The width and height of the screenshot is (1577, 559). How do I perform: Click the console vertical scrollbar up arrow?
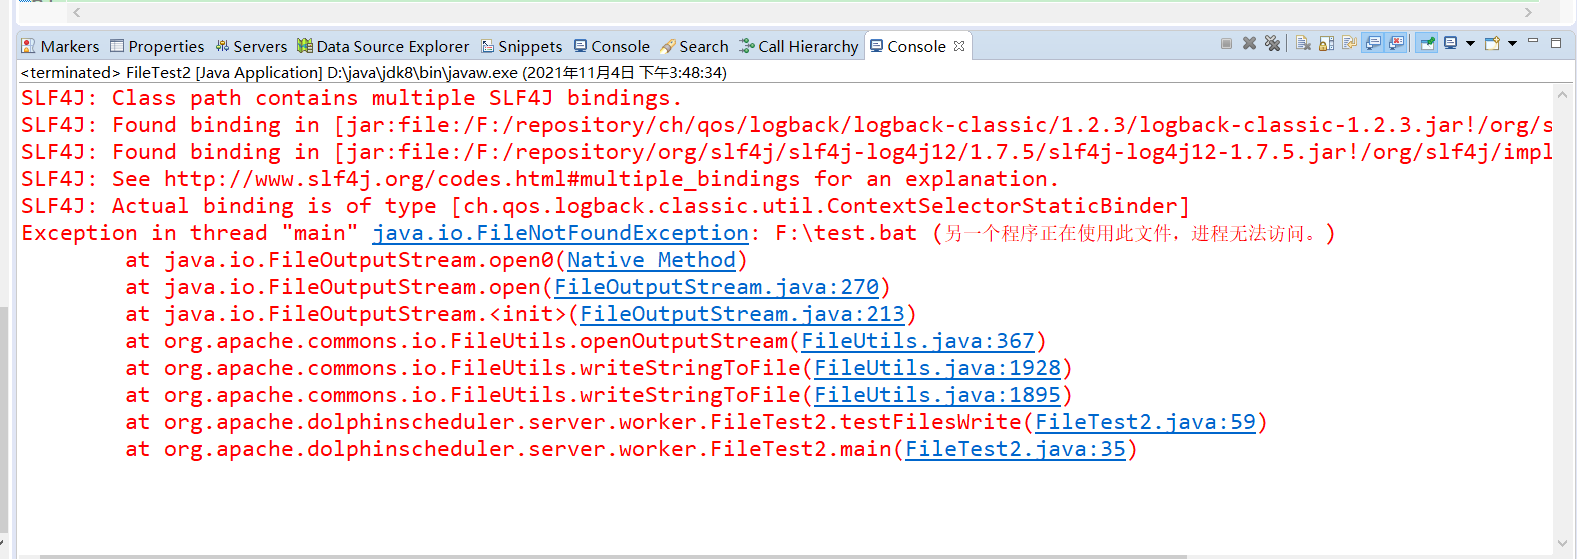(1563, 95)
